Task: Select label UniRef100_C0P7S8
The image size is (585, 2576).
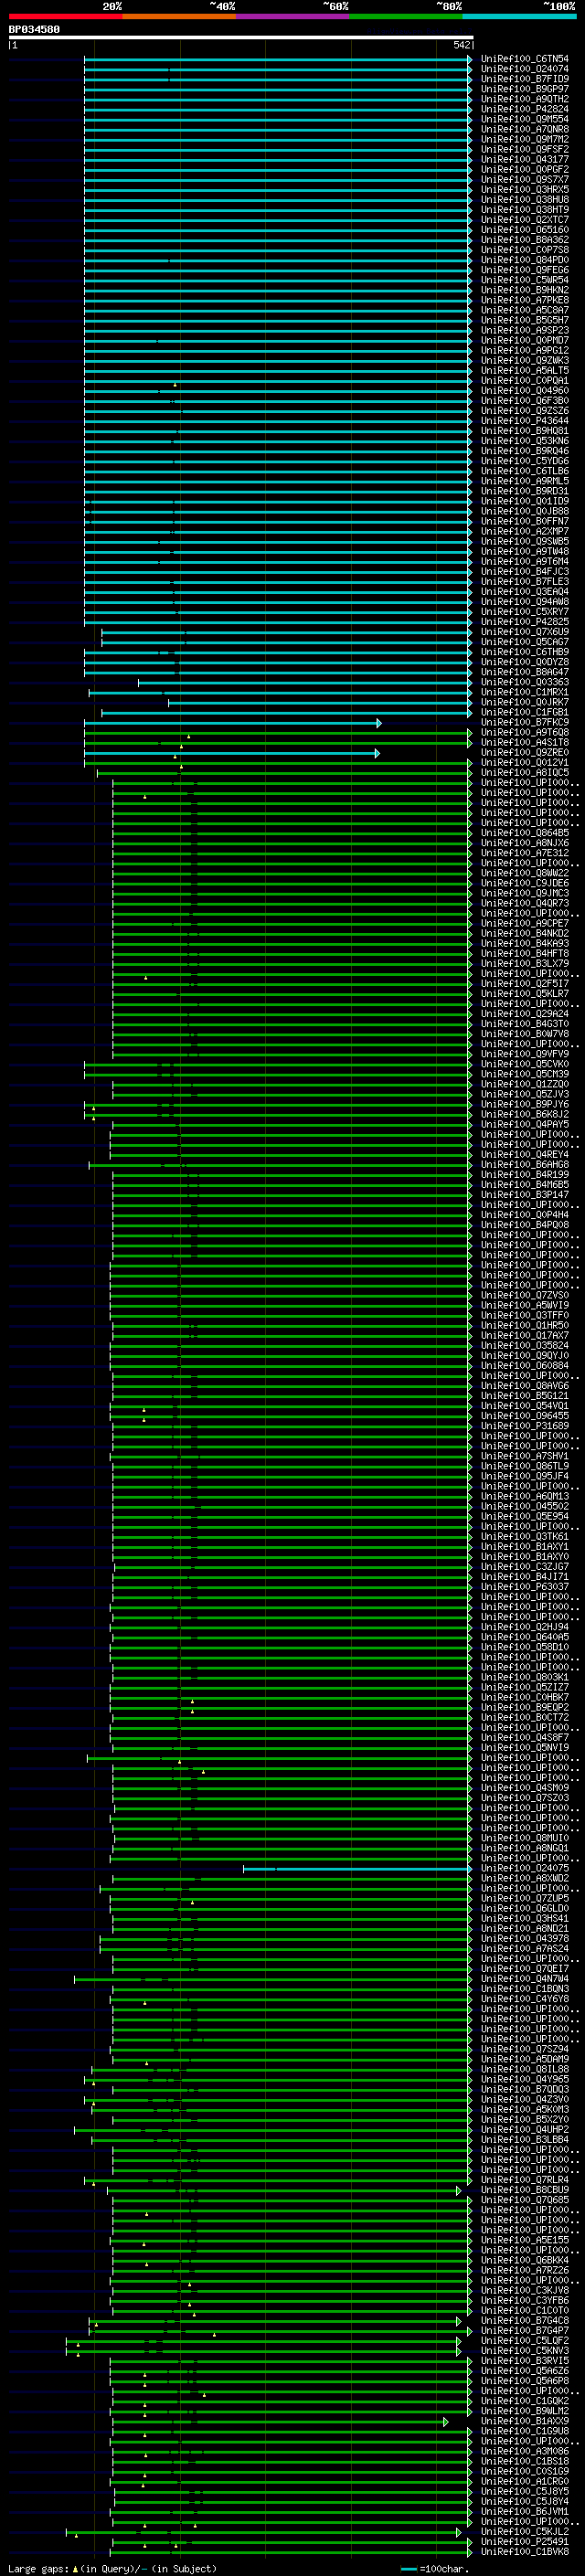Action: (x=525, y=250)
